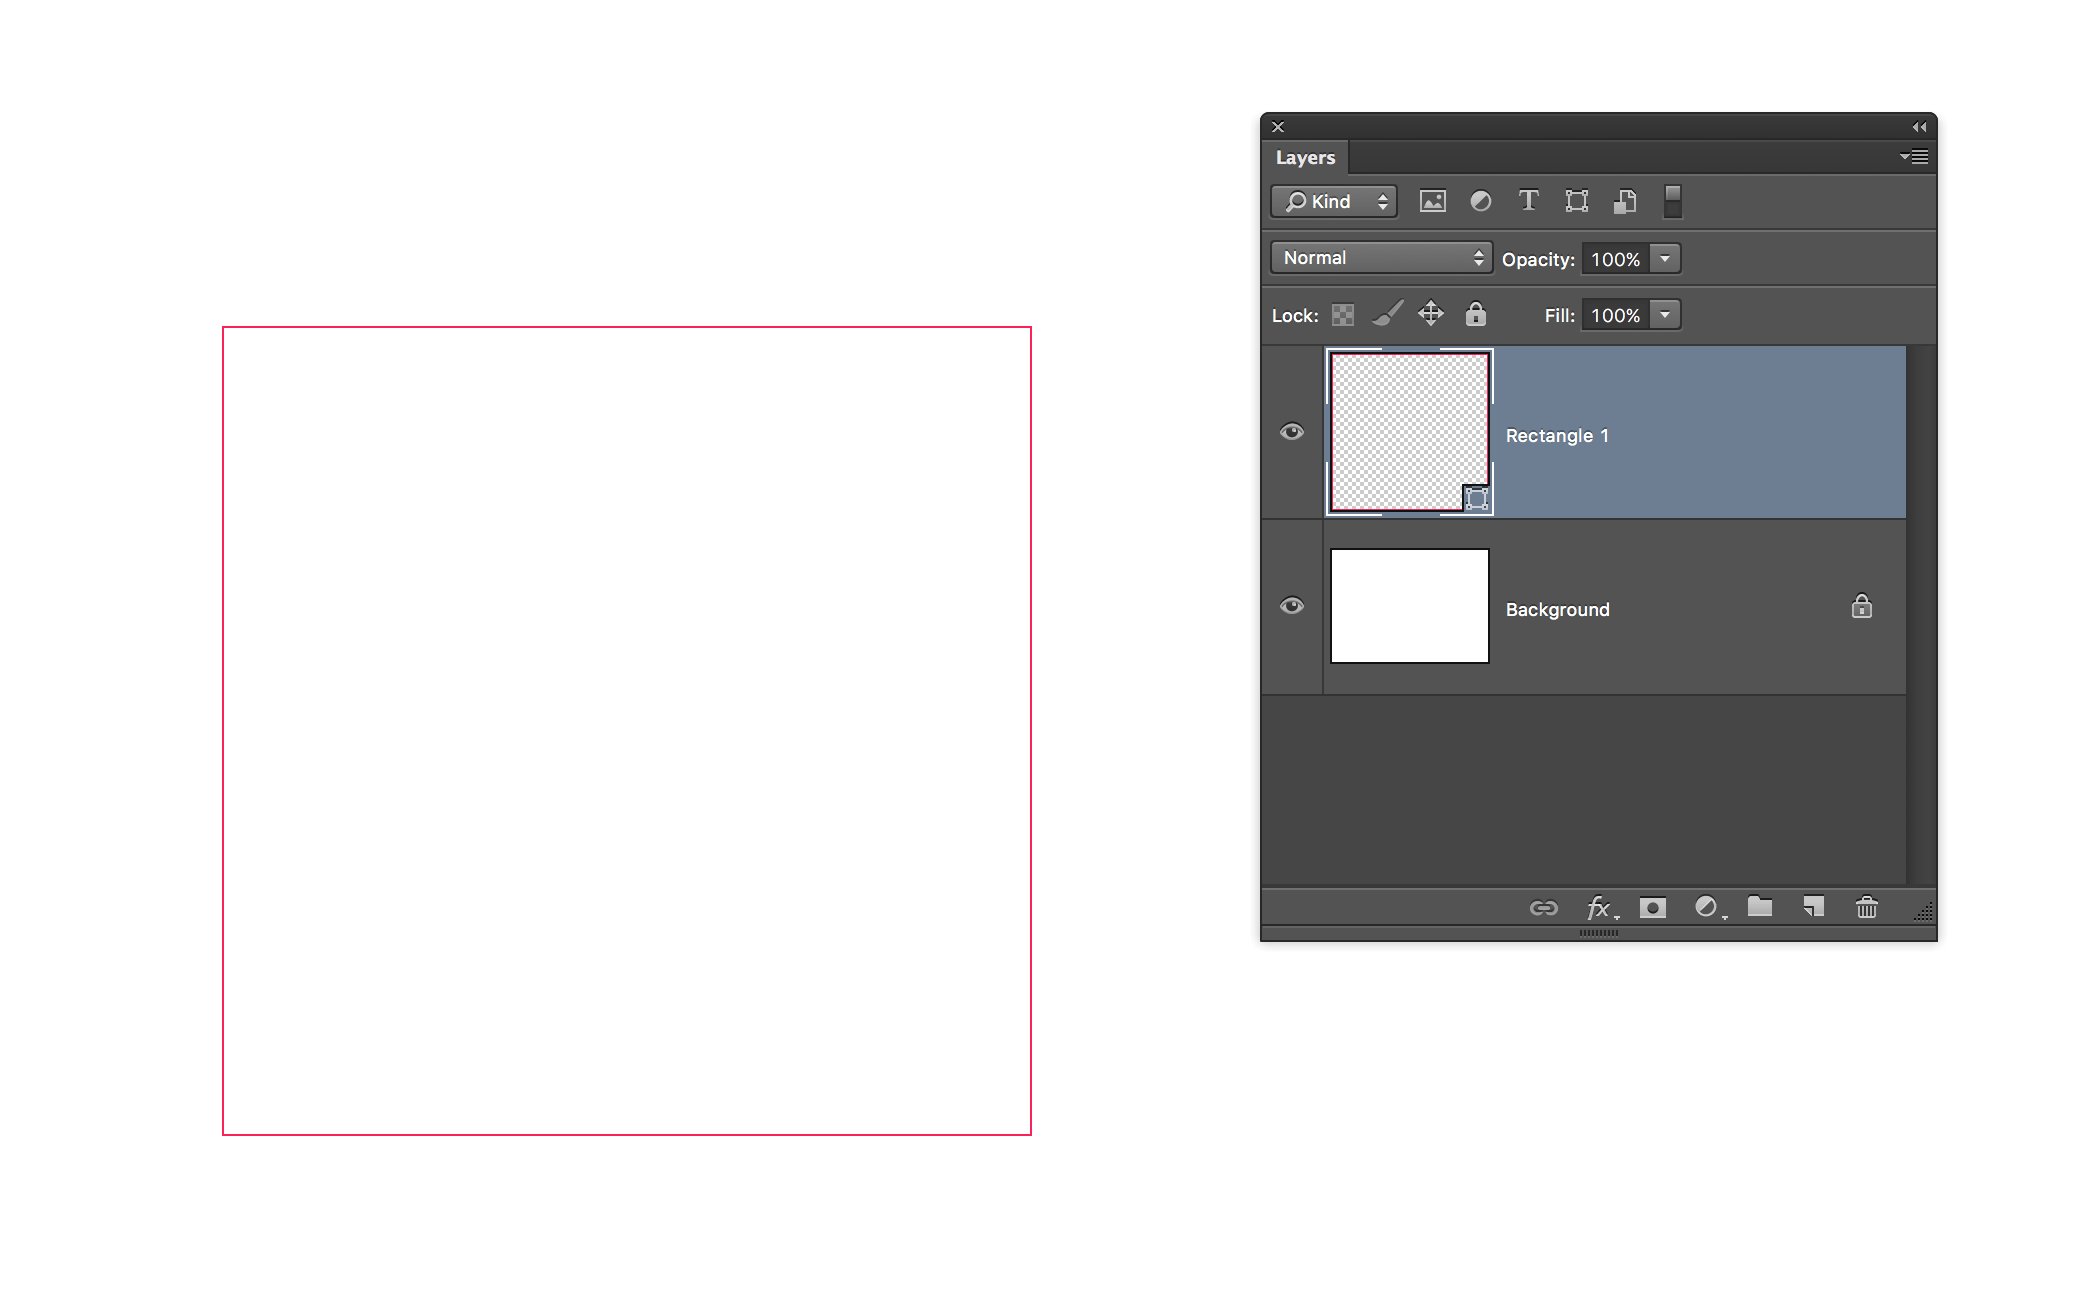
Task: Create a new layer
Action: [1812, 907]
